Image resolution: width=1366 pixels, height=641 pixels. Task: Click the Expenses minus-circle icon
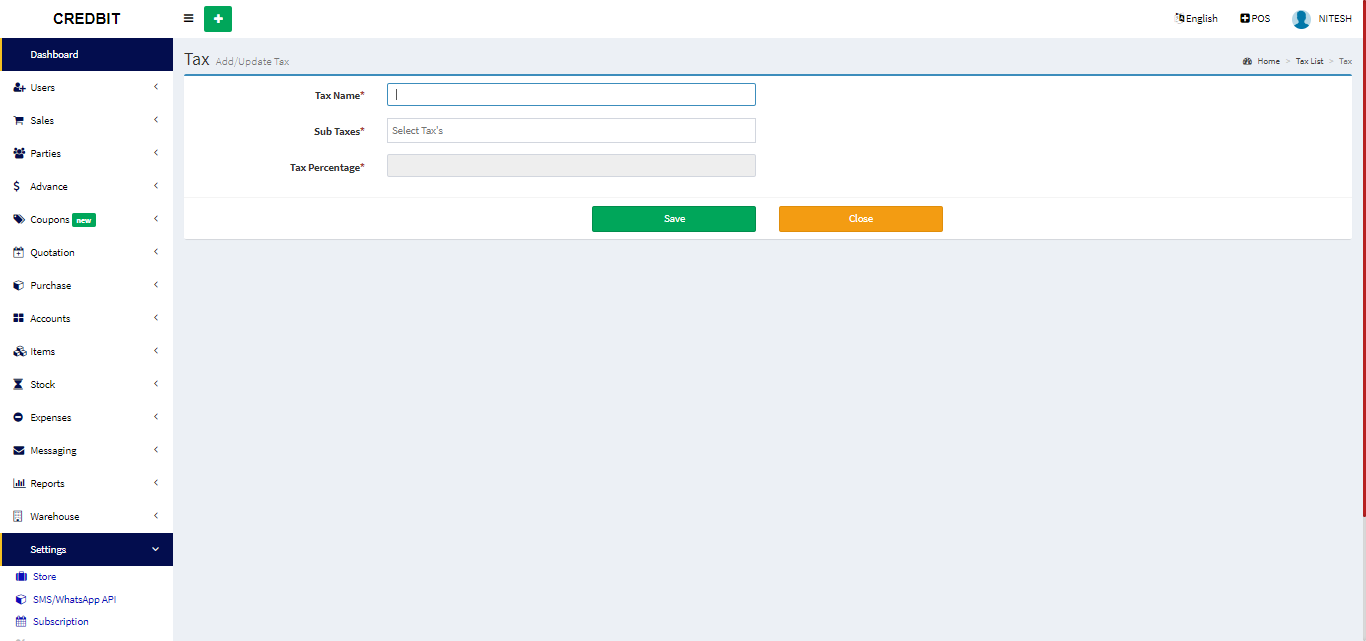(18, 418)
